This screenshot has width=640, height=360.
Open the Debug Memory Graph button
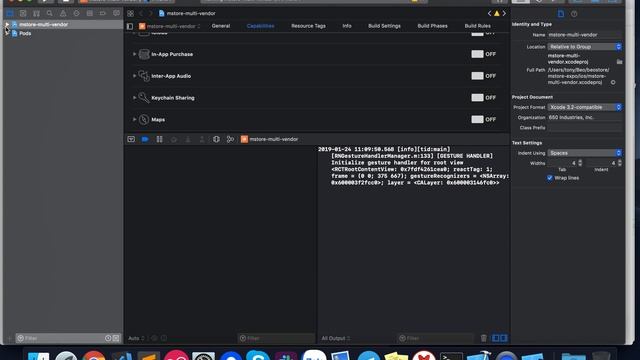[231, 139]
